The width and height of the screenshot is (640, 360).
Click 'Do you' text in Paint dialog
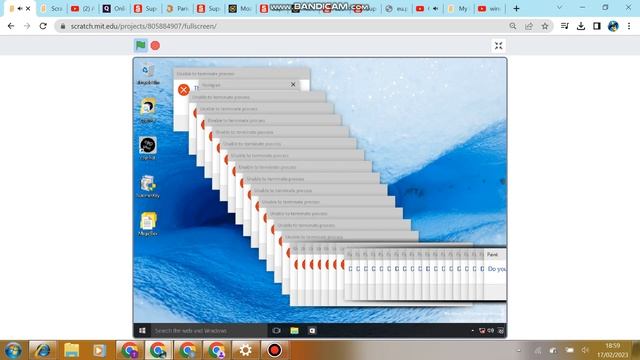pos(497,269)
